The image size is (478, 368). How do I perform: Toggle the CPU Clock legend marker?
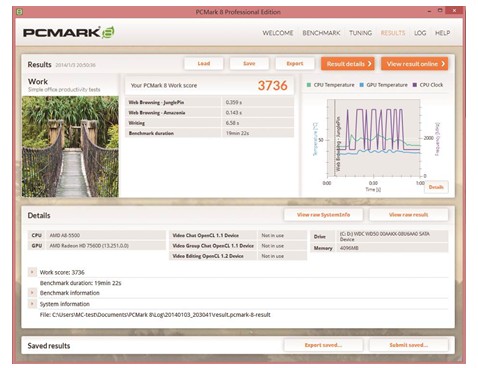(415, 85)
